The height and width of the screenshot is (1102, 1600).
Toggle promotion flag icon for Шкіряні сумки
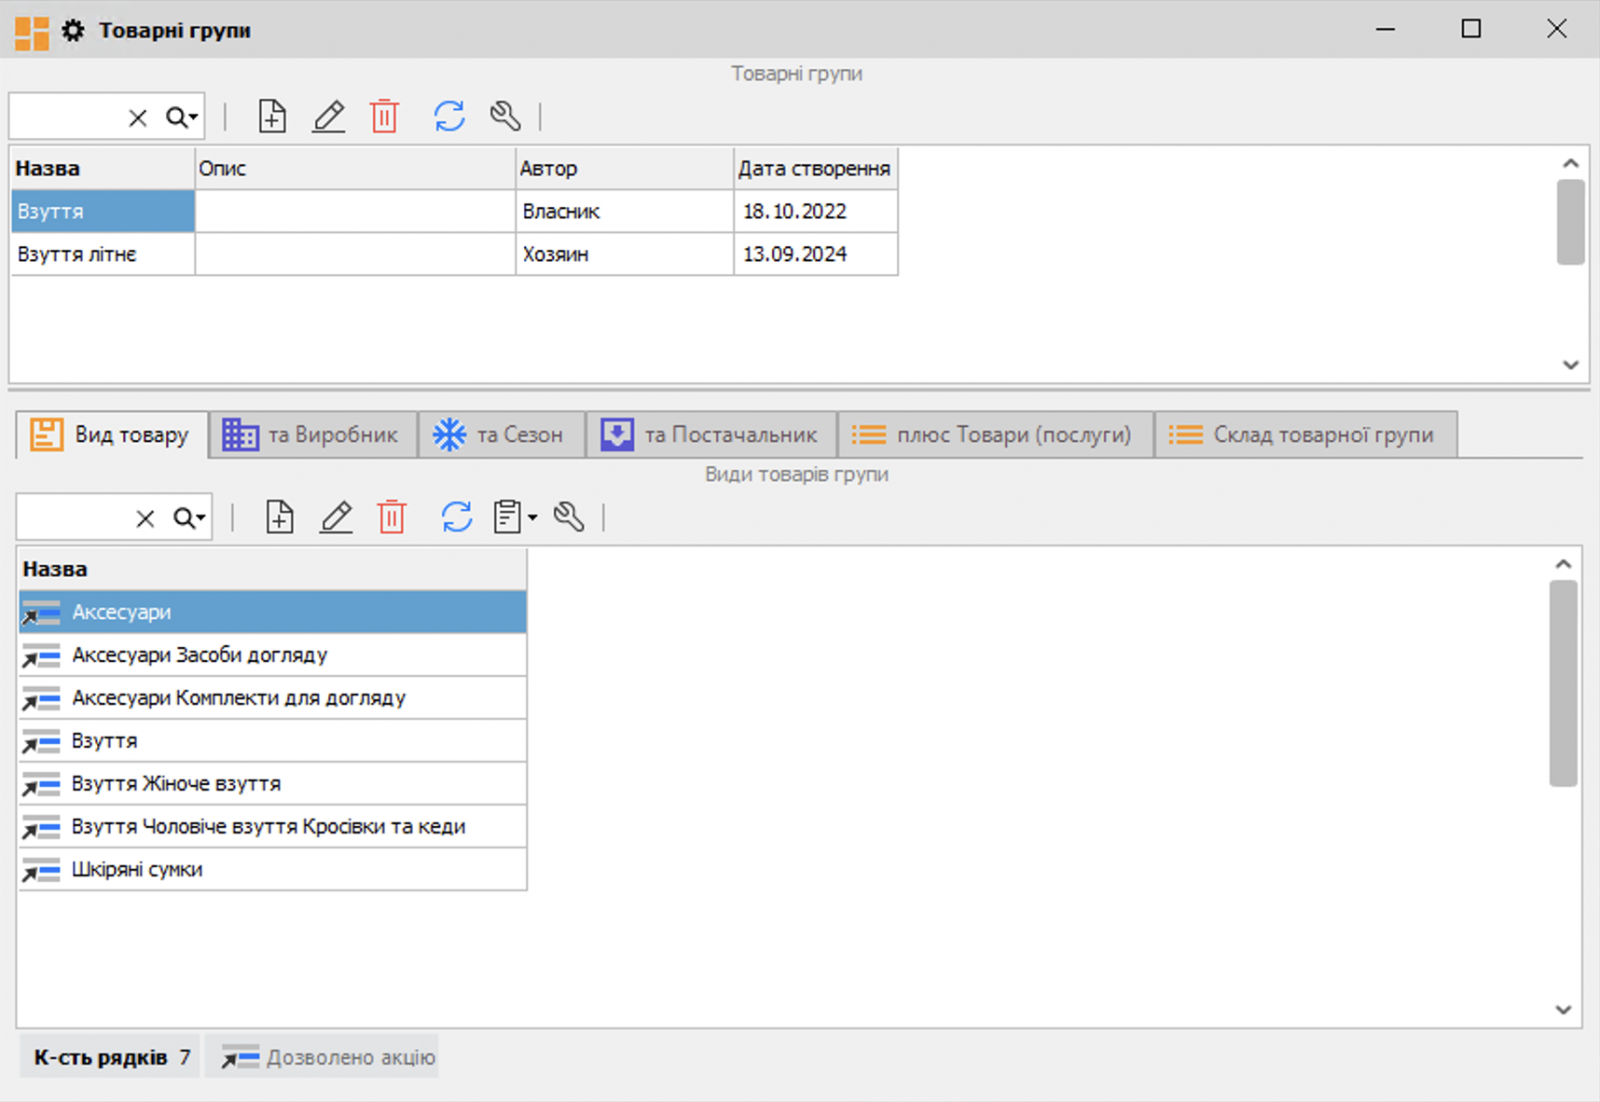pos(41,870)
